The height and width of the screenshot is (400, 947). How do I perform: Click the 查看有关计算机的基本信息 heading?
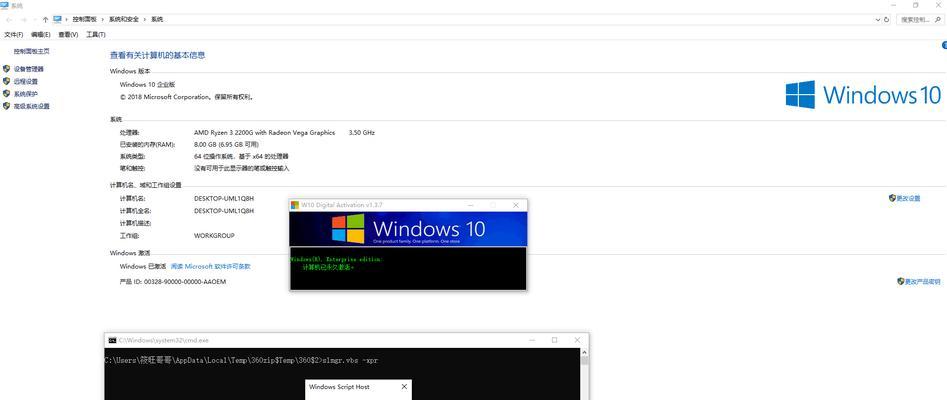coord(158,55)
